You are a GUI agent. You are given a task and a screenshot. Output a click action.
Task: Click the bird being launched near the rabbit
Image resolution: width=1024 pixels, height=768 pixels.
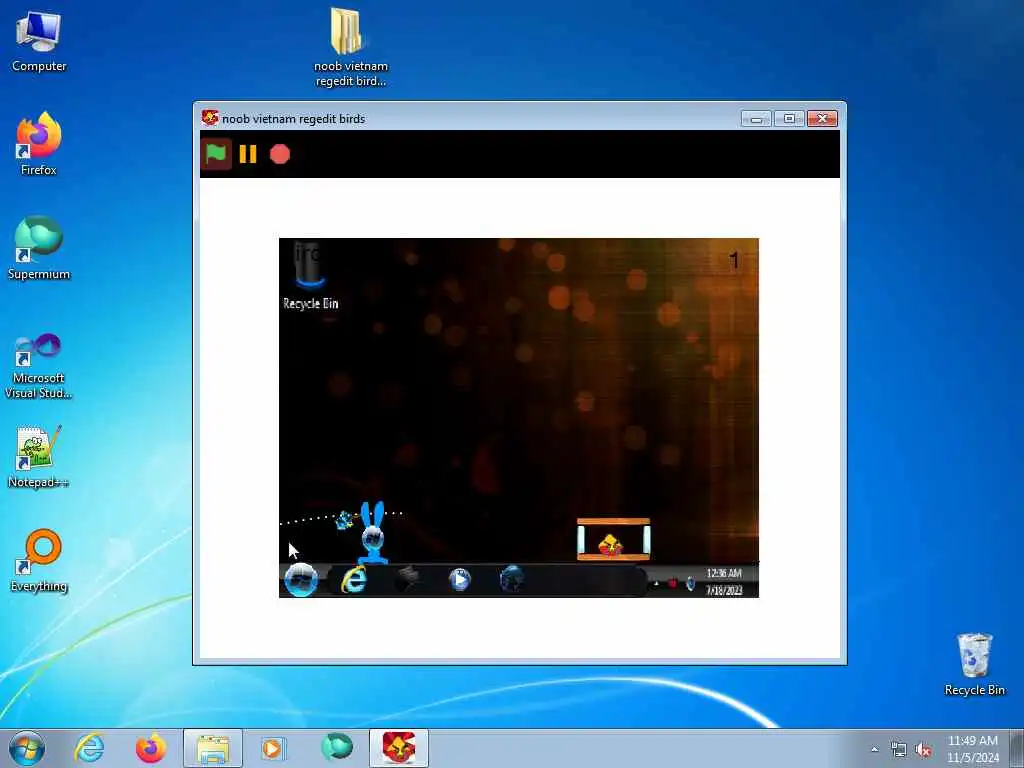tap(344, 520)
